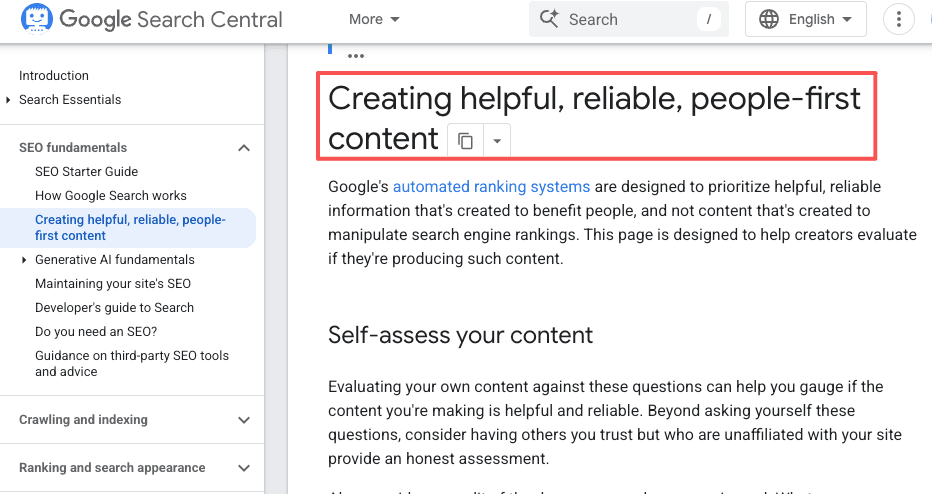Open How Google Search works
This screenshot has height=494, width=932.
coord(111,196)
